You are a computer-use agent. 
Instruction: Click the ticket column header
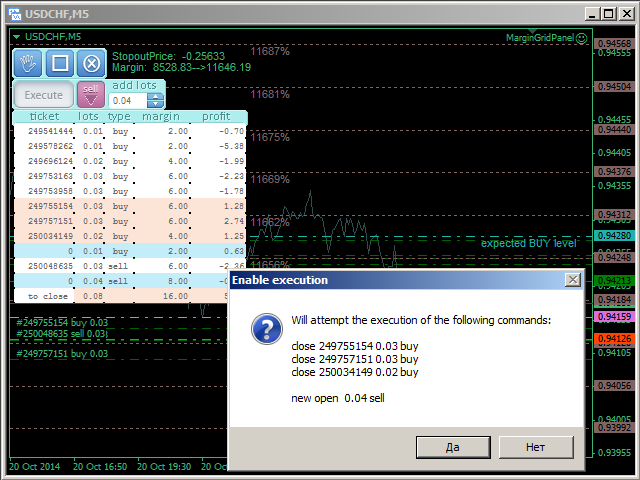click(x=44, y=117)
